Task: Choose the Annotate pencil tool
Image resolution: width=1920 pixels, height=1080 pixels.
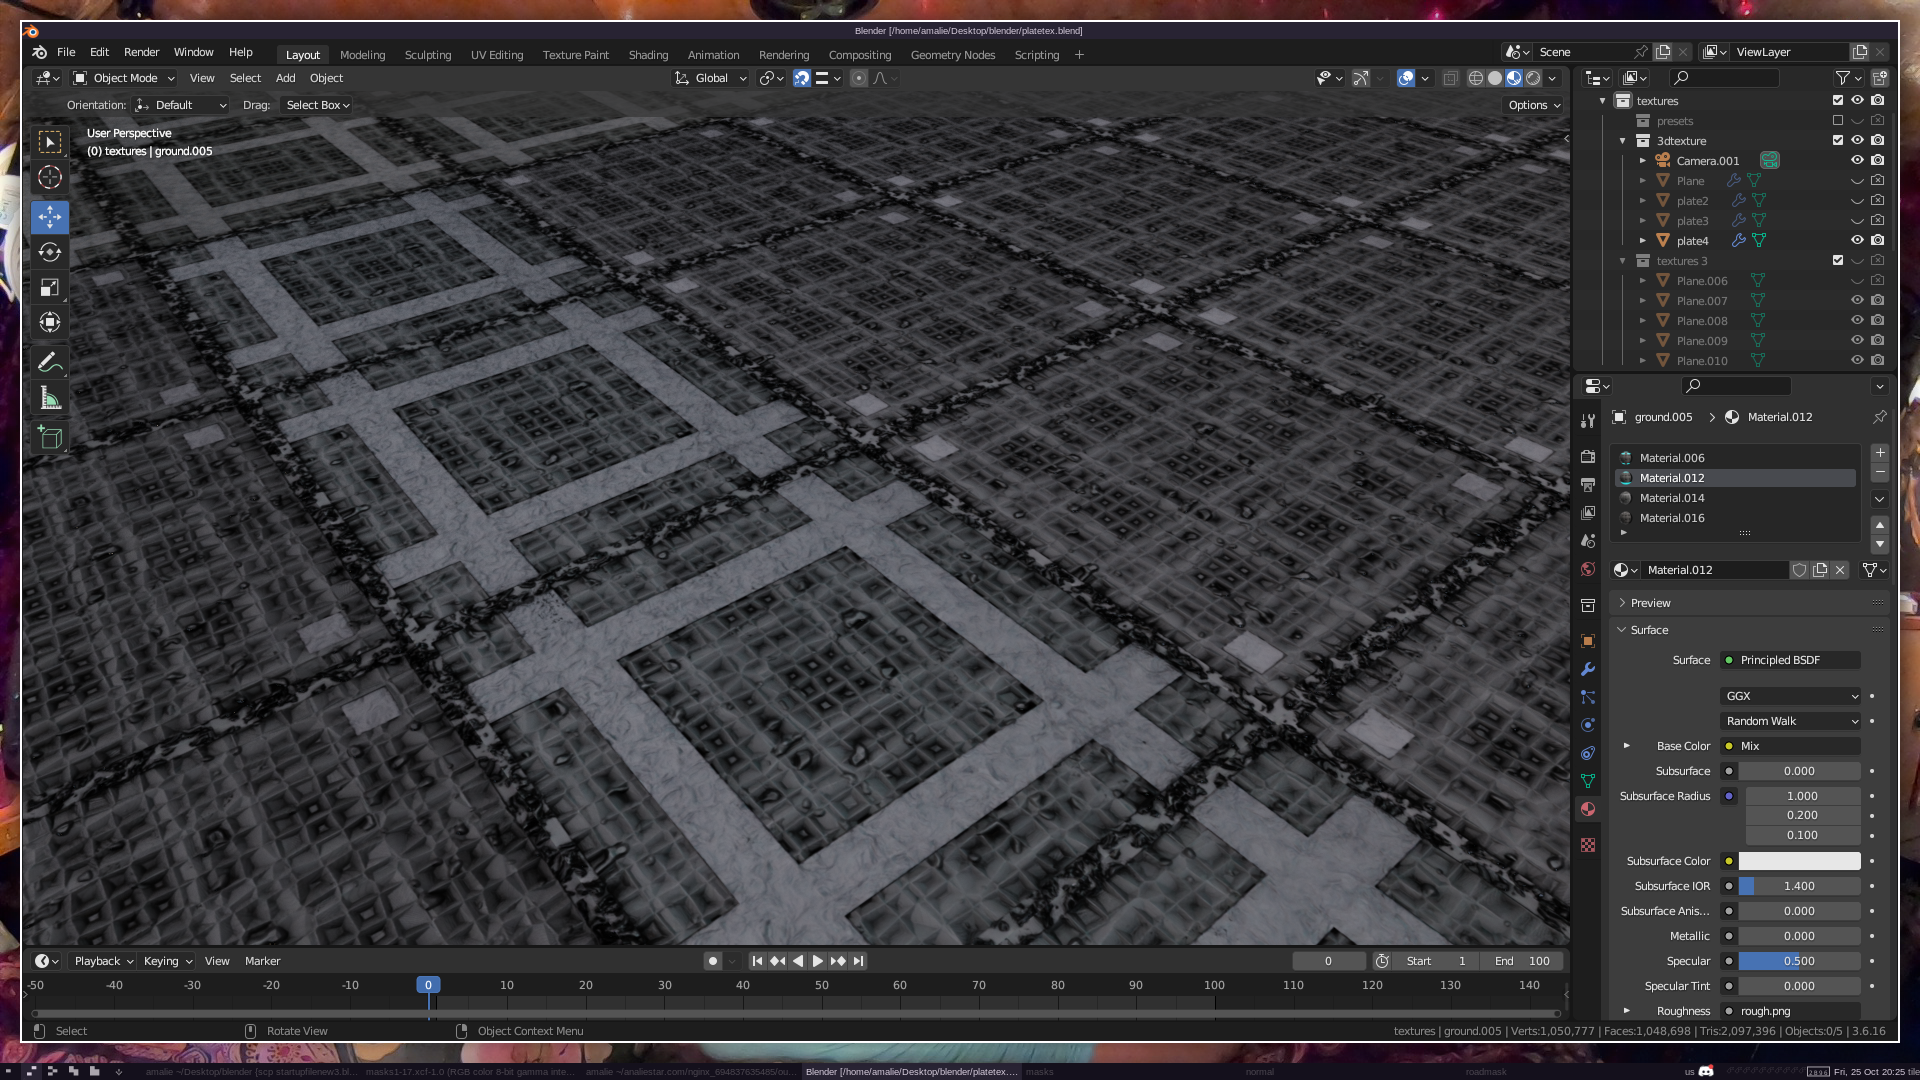Action: (50, 362)
